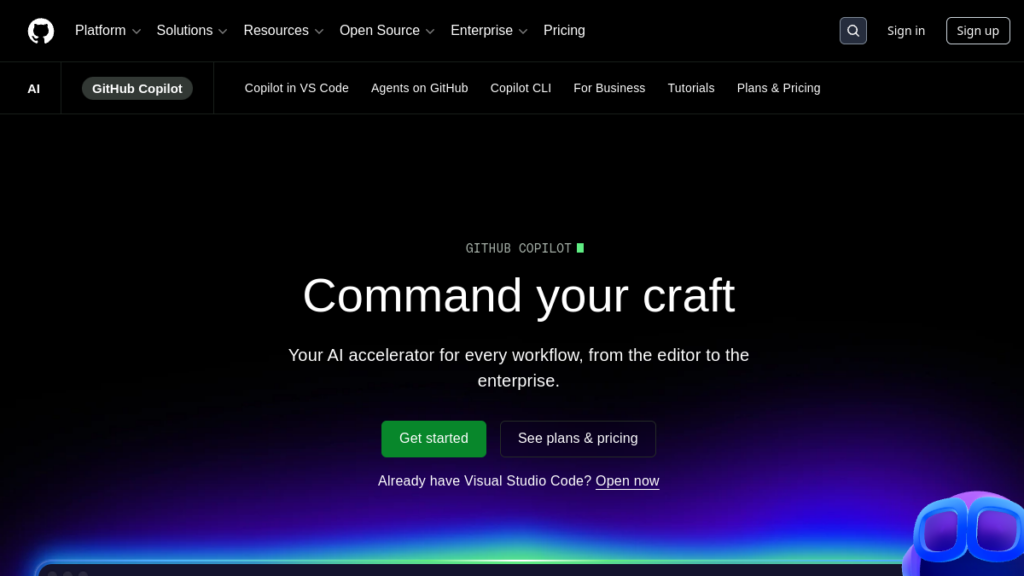Click the Command your craft heading
The height and width of the screenshot is (576, 1024).
(x=519, y=296)
